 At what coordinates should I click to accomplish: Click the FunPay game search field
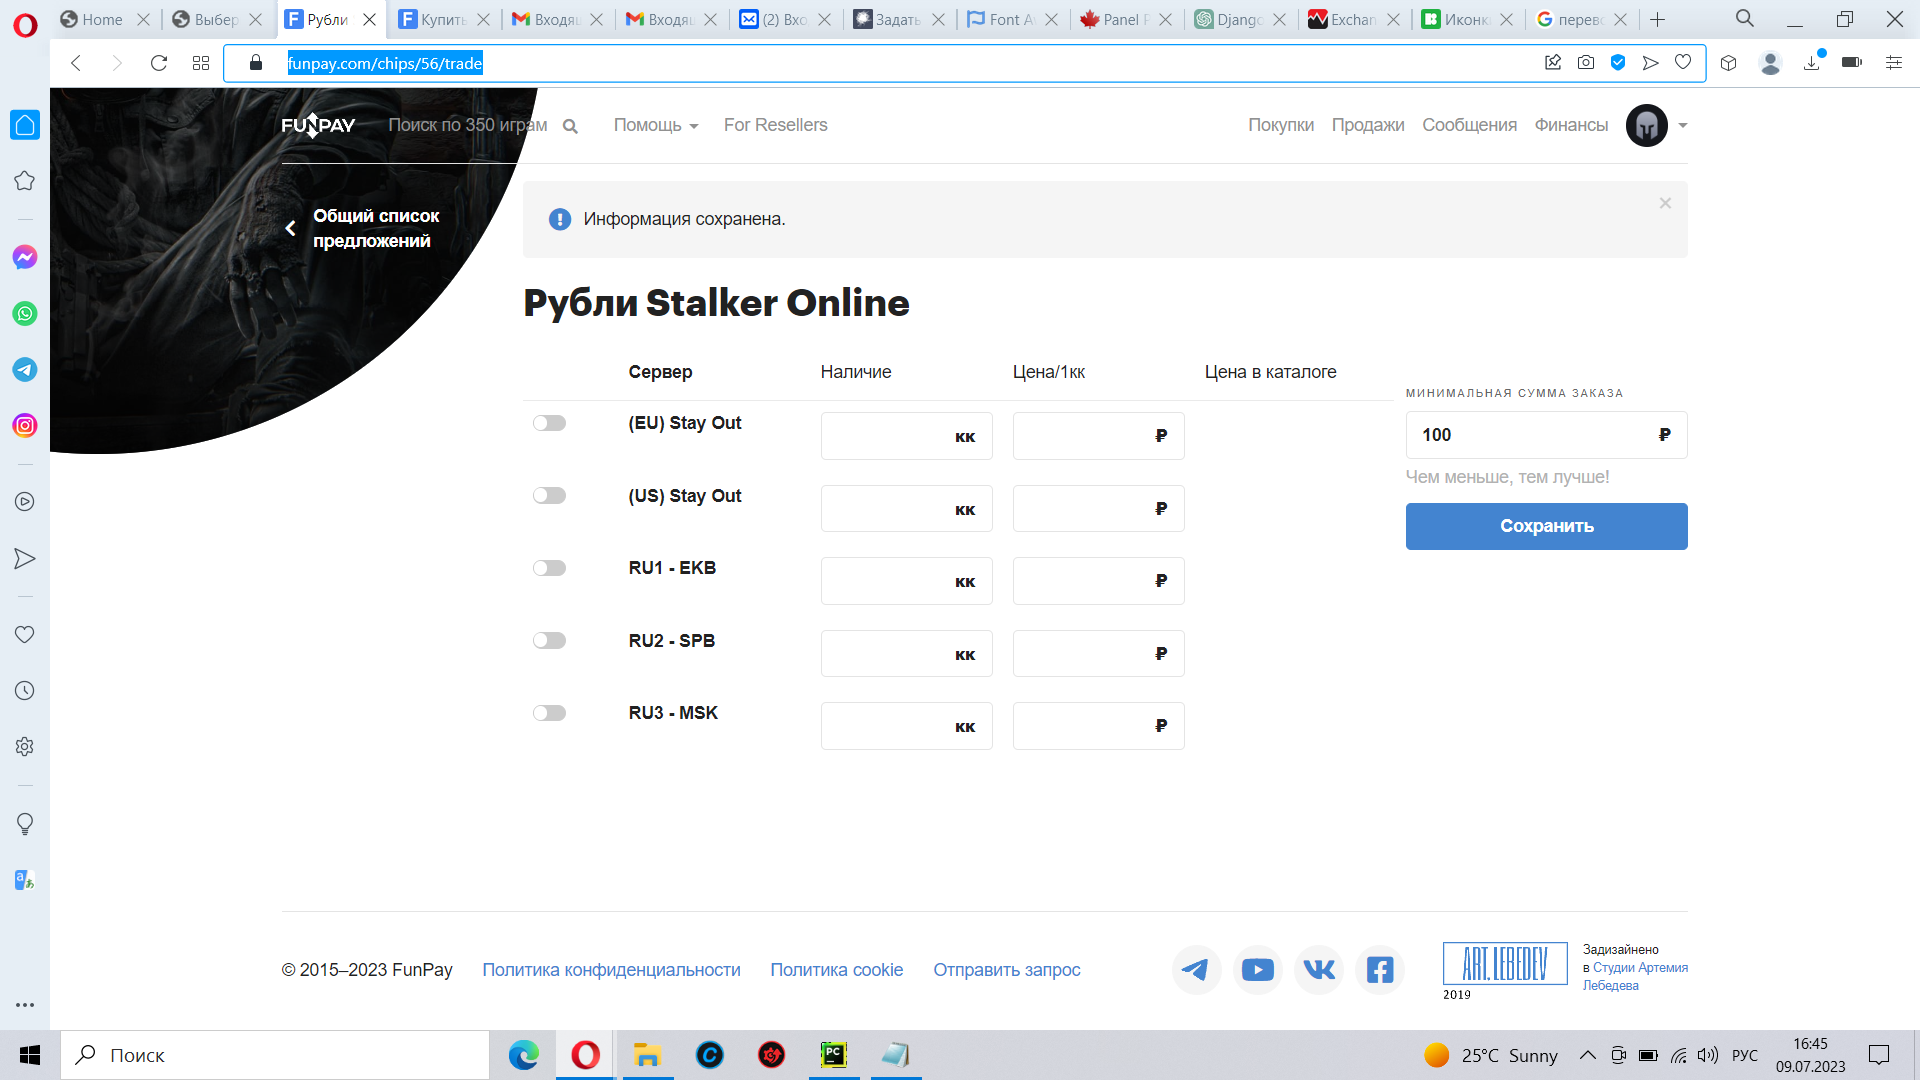(468, 125)
